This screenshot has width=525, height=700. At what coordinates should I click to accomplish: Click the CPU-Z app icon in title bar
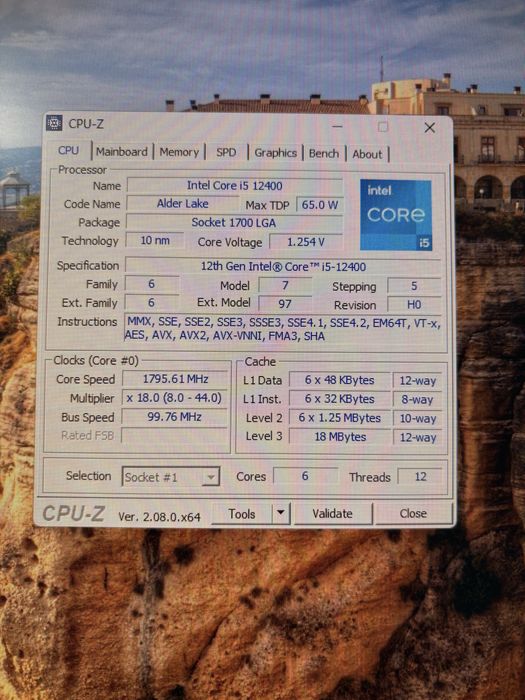(54, 123)
